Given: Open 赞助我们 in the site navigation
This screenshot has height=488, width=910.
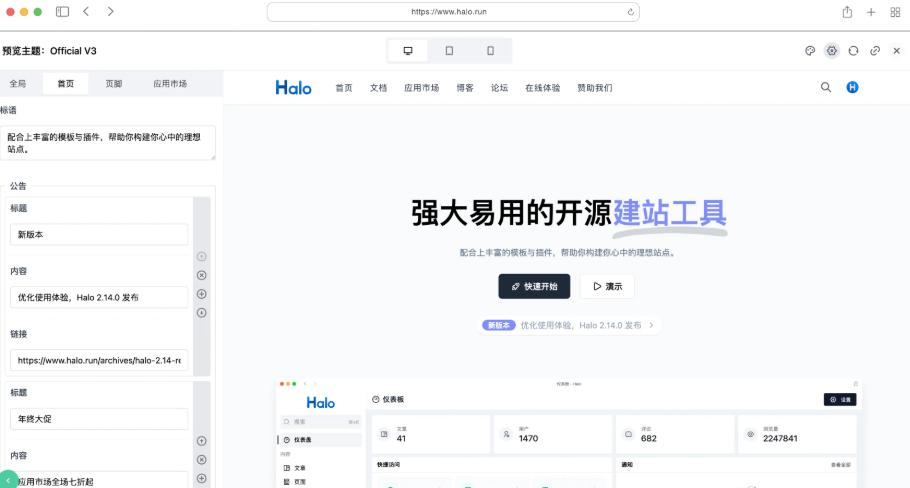Looking at the screenshot, I should coord(595,88).
